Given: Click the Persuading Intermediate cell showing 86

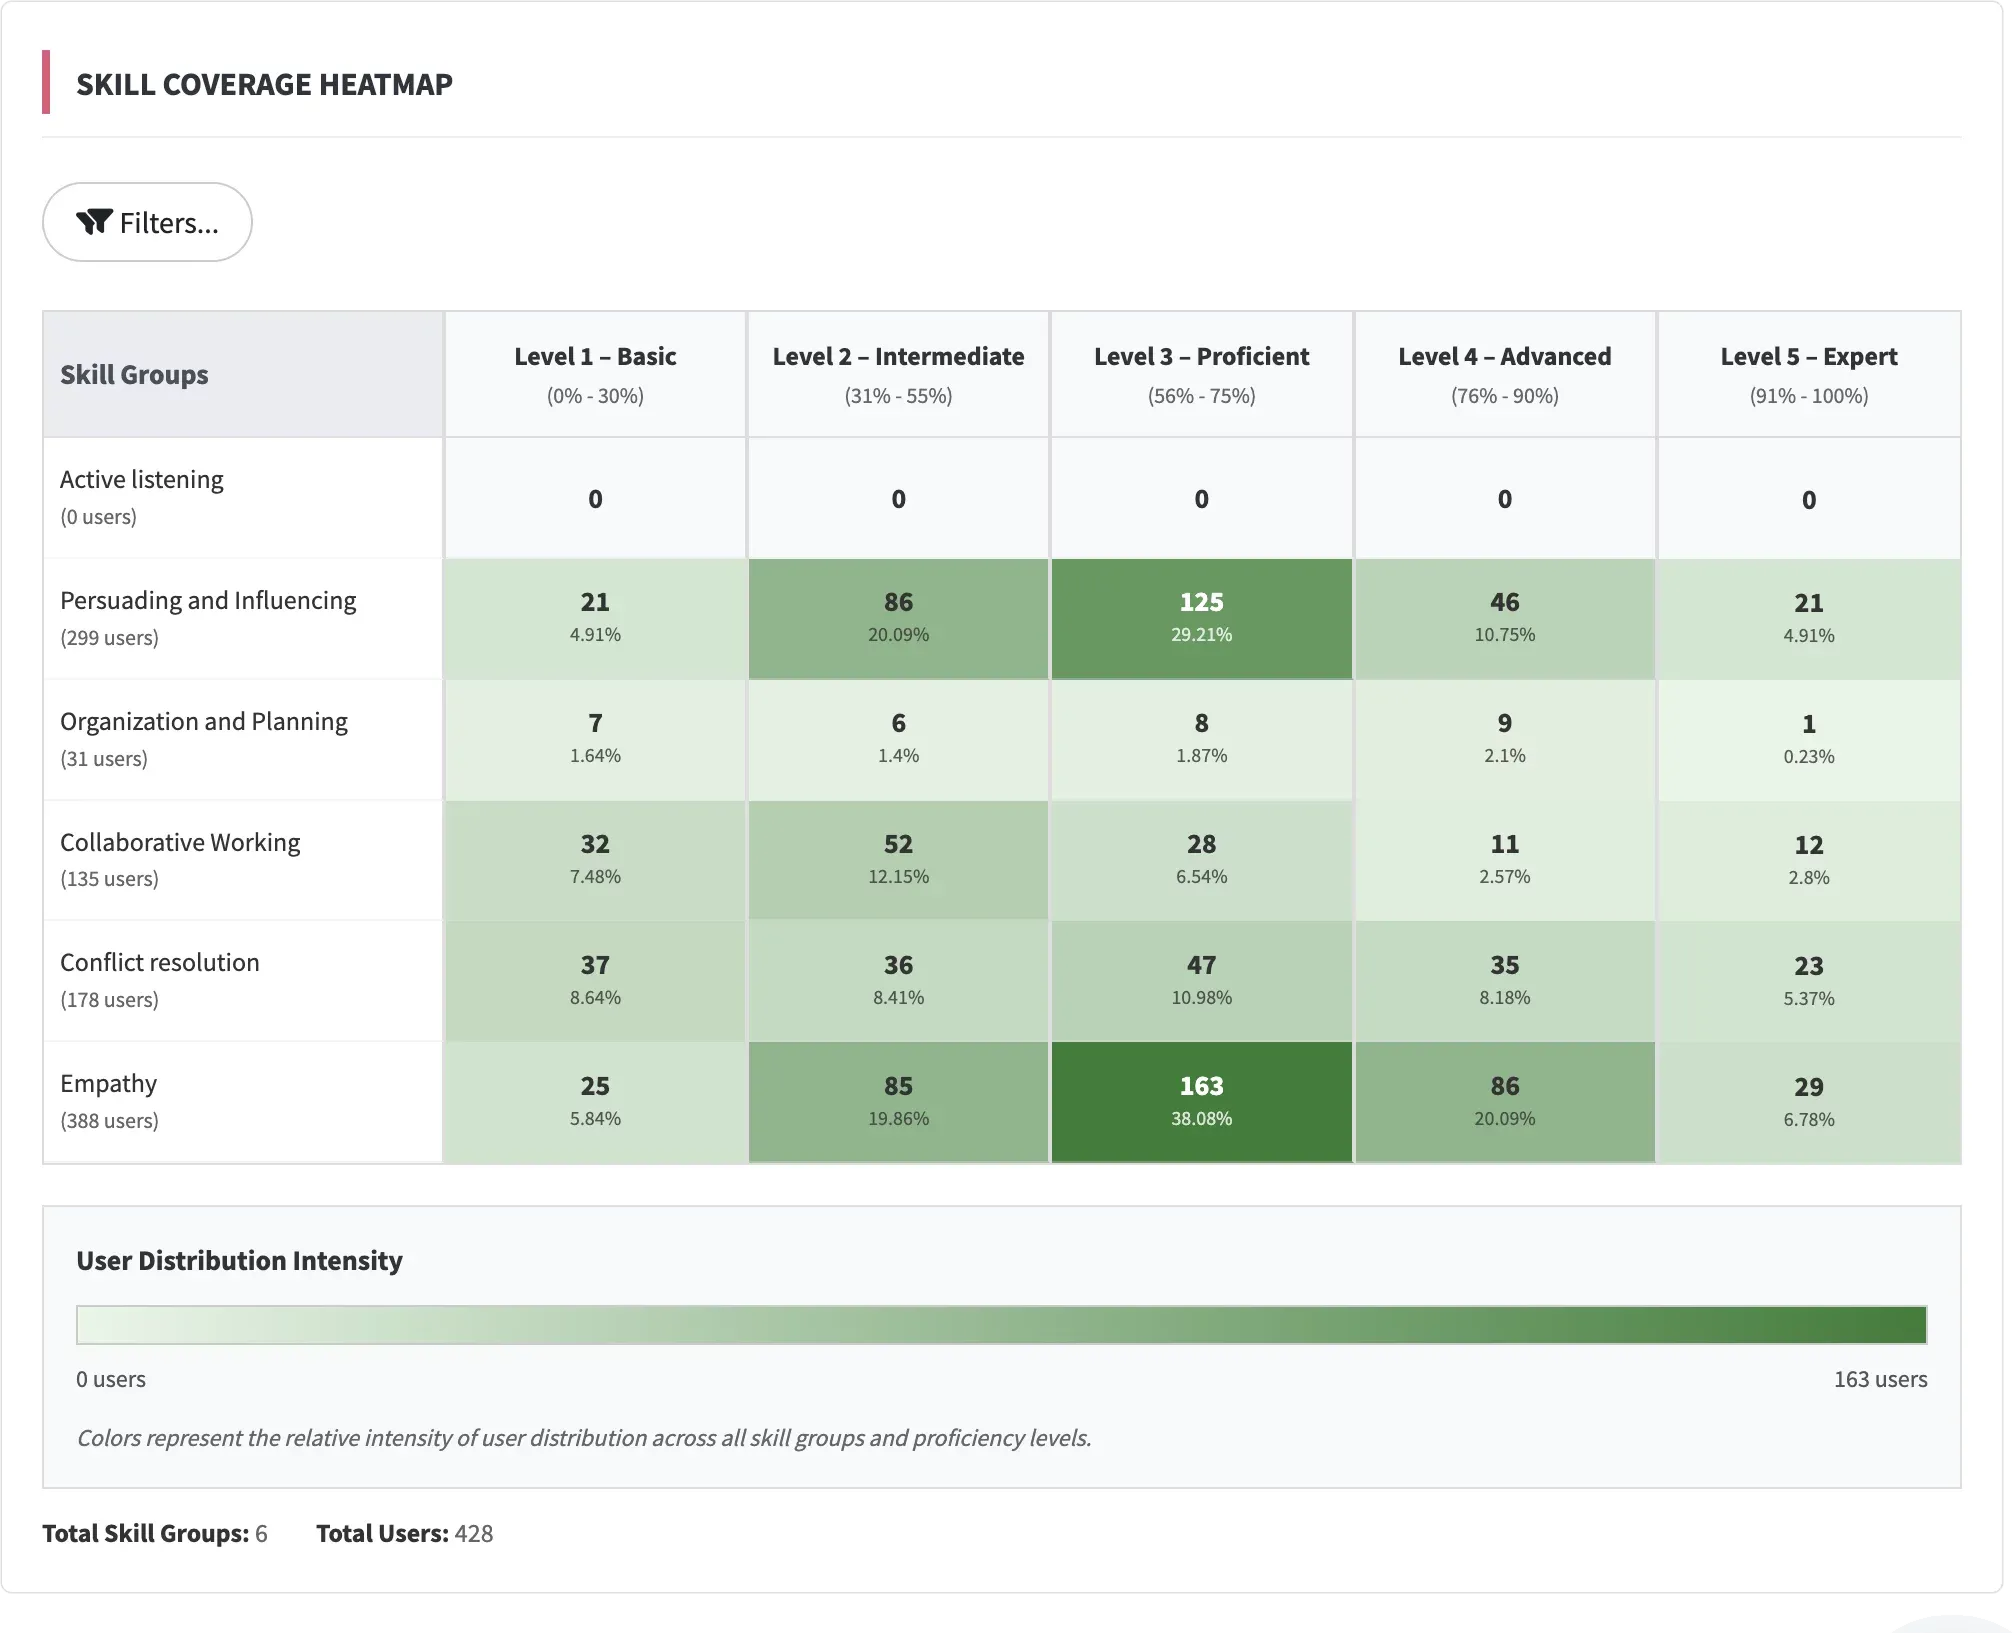Looking at the screenshot, I should click(898, 618).
